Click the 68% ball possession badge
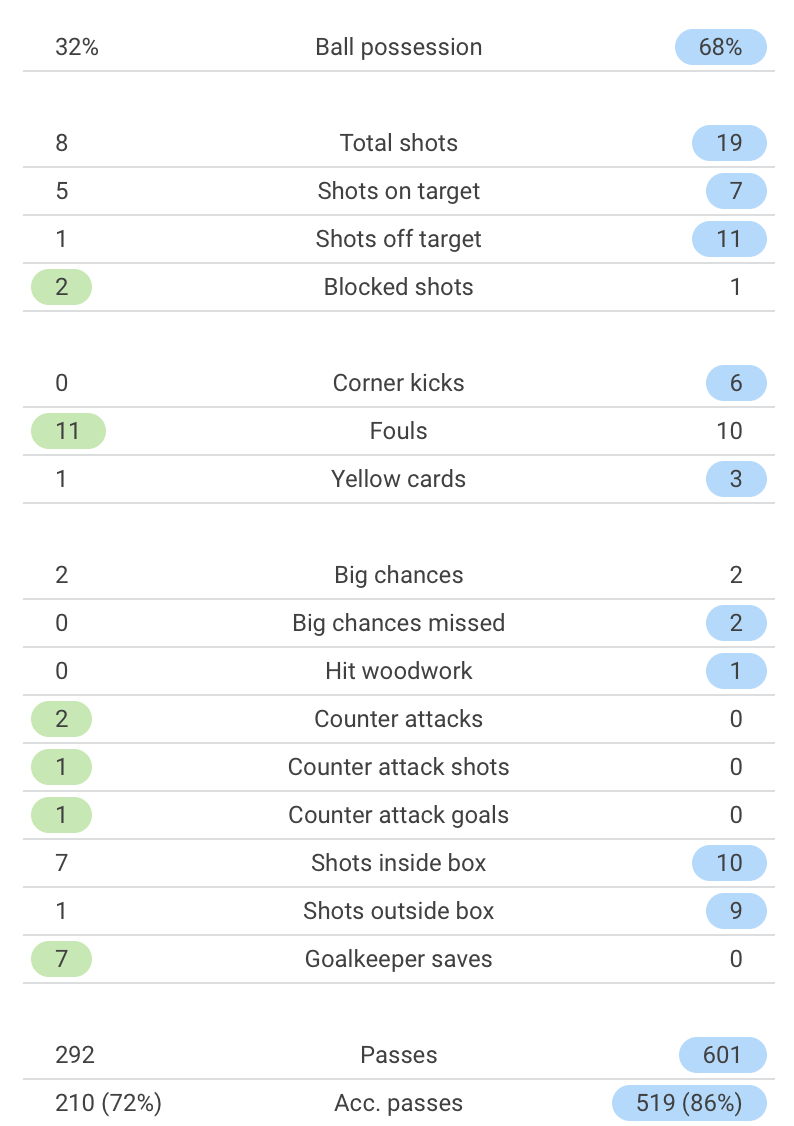Image resolution: width=794 pixels, height=1126 pixels. [x=721, y=47]
